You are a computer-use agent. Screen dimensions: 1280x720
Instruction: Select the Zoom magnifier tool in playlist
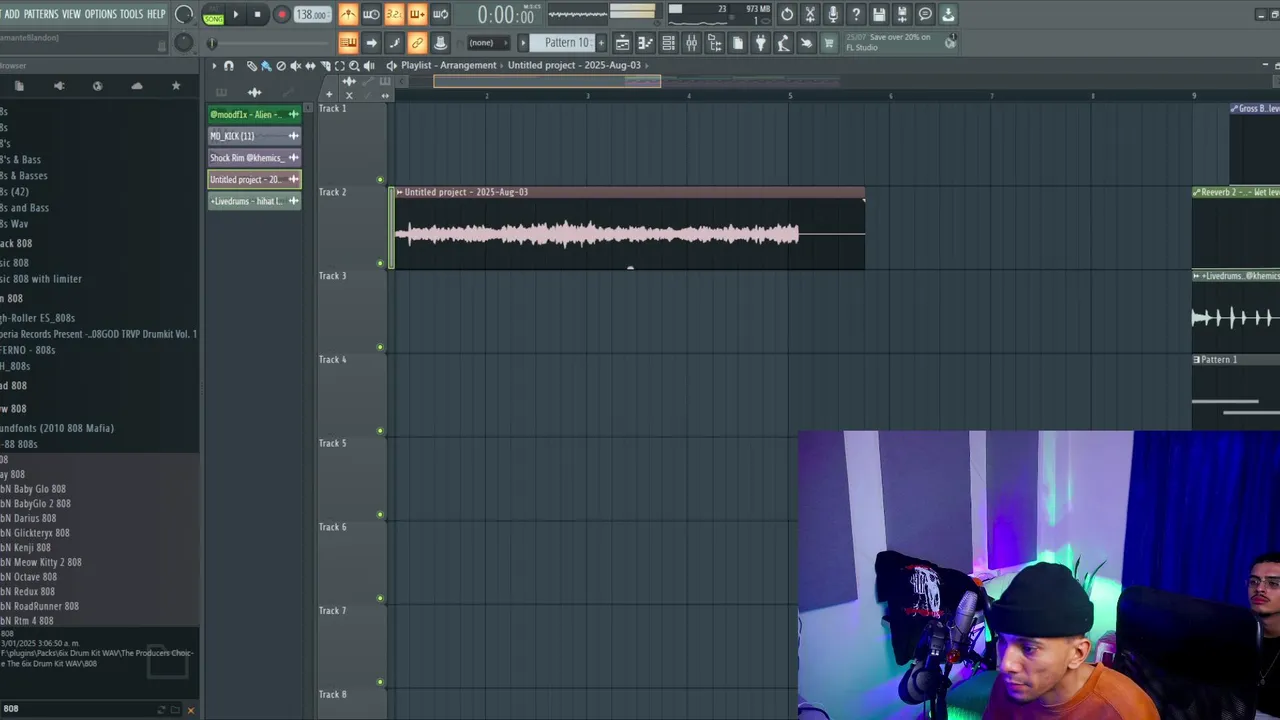coord(354,65)
